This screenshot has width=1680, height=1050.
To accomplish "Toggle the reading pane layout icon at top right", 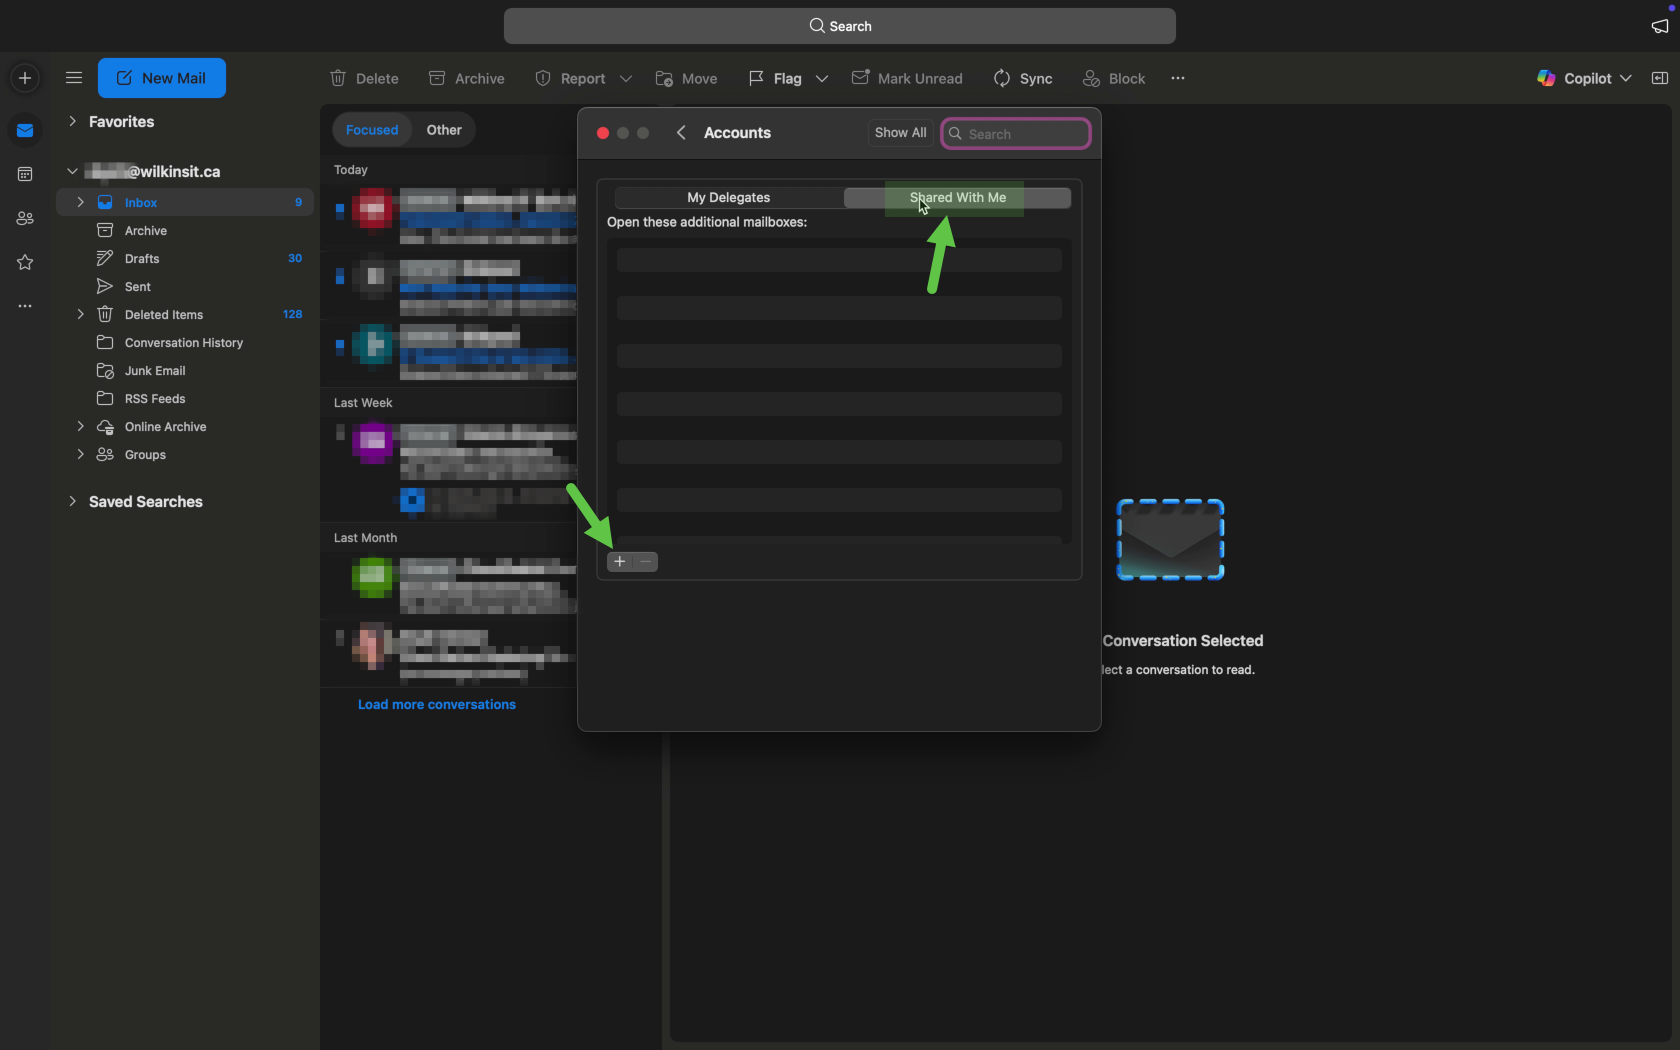I will [x=1660, y=78].
